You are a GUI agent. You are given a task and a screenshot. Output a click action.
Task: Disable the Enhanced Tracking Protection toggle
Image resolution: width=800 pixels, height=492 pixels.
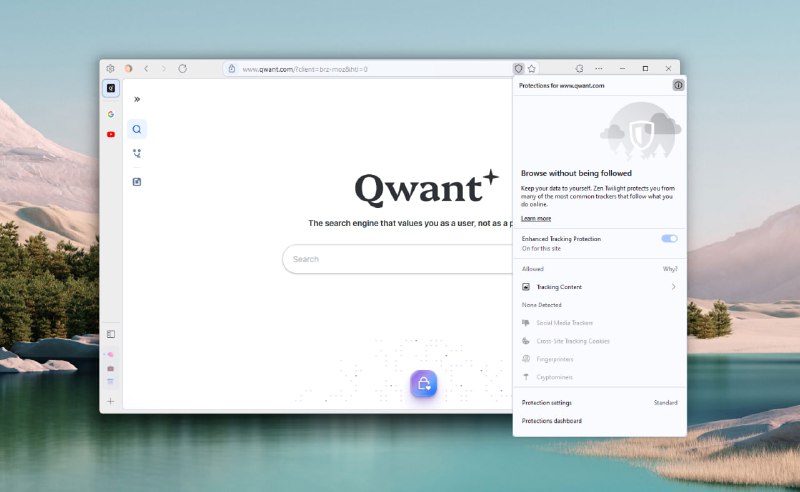pyautogui.click(x=669, y=239)
